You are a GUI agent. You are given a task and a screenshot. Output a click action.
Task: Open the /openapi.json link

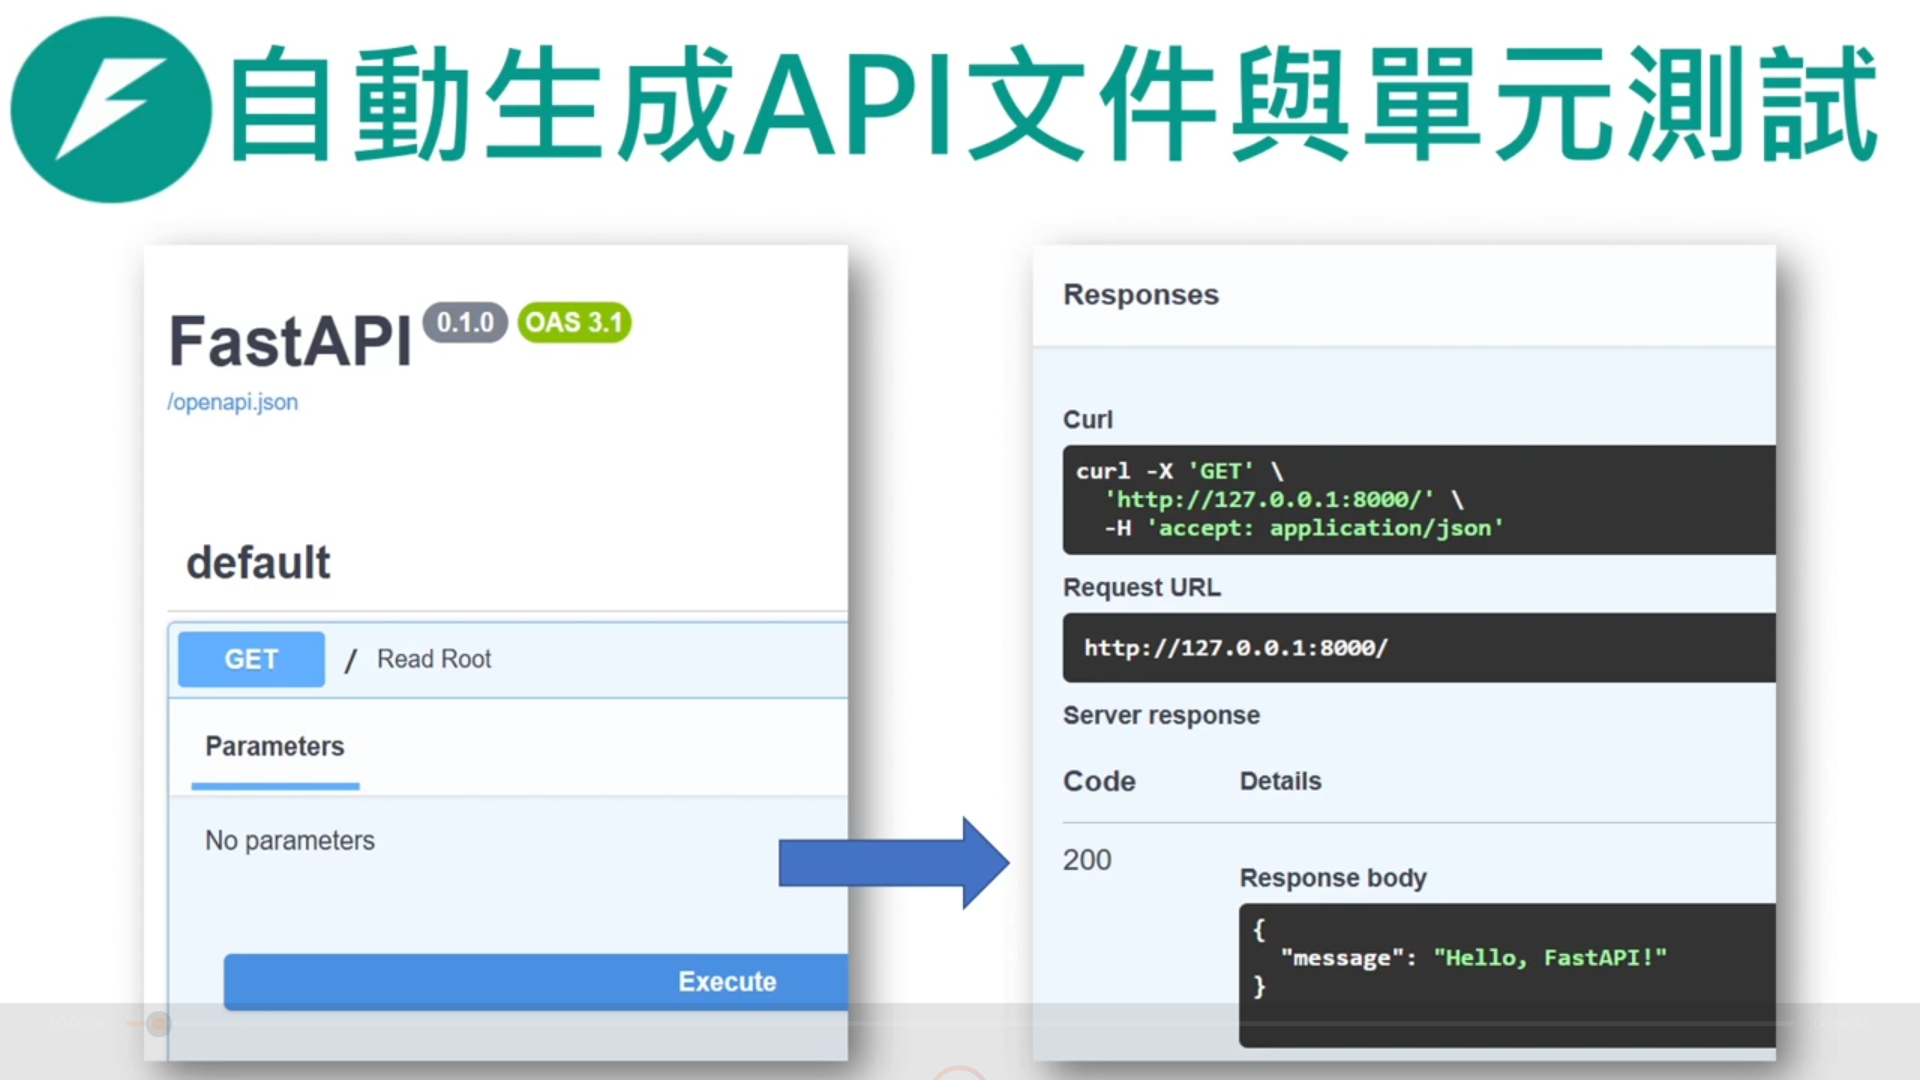point(232,402)
